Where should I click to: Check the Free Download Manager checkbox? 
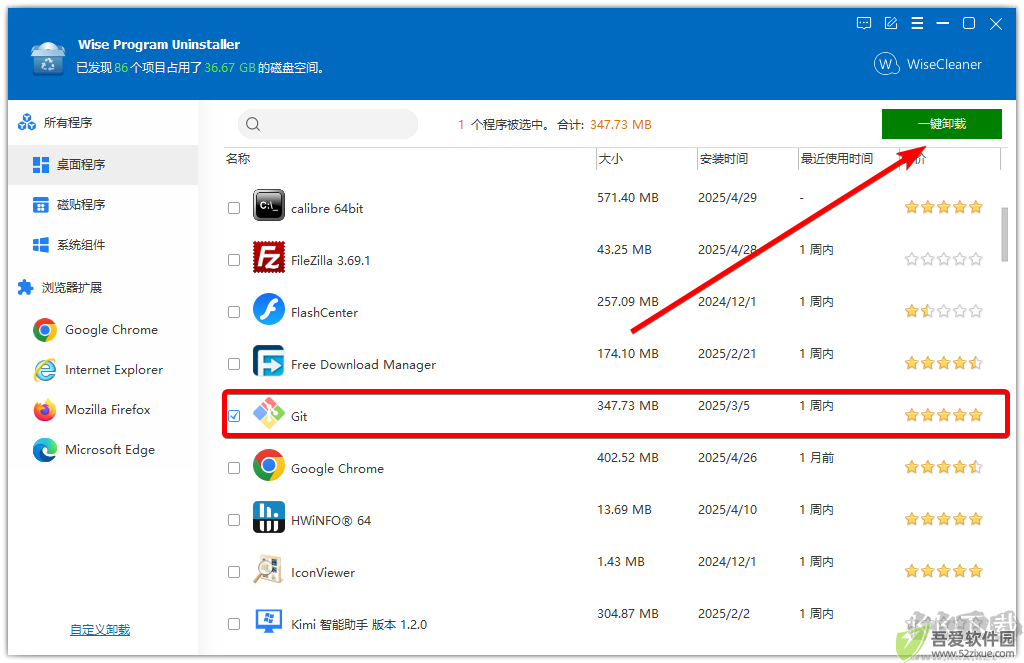(234, 364)
